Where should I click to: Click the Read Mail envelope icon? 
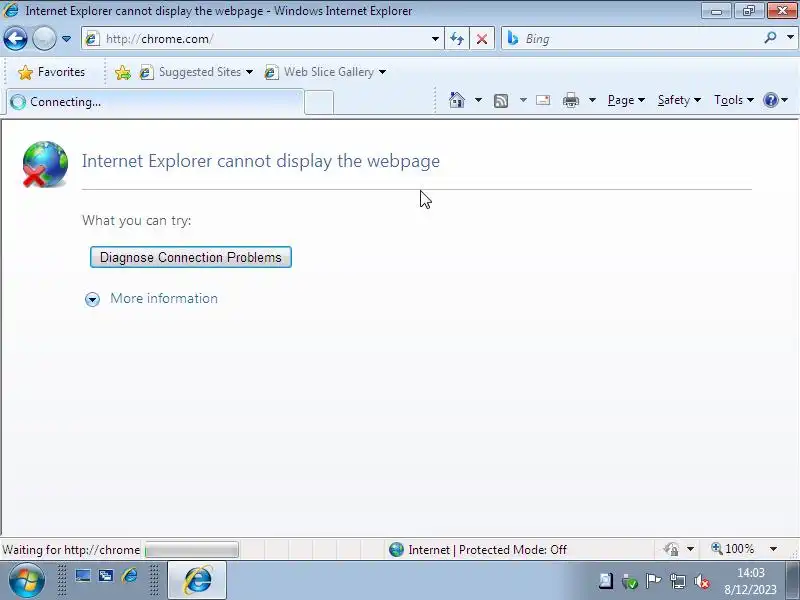pos(543,100)
